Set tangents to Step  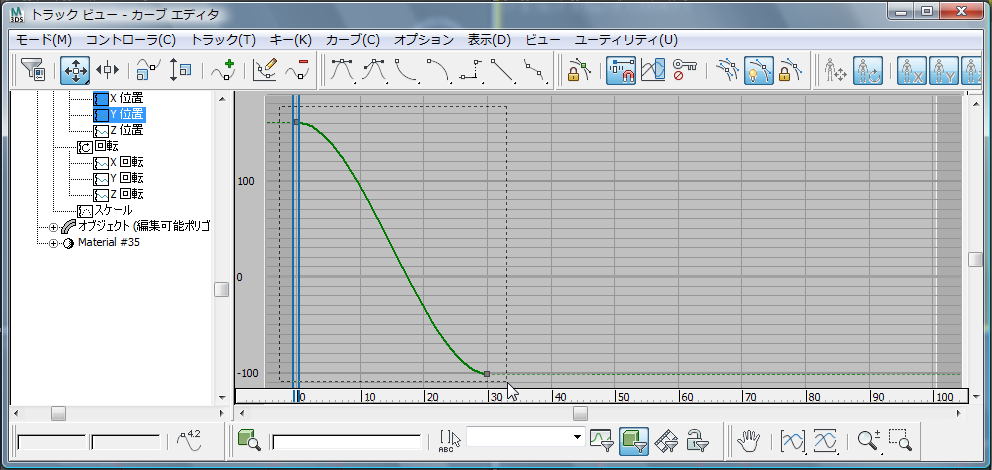point(470,70)
